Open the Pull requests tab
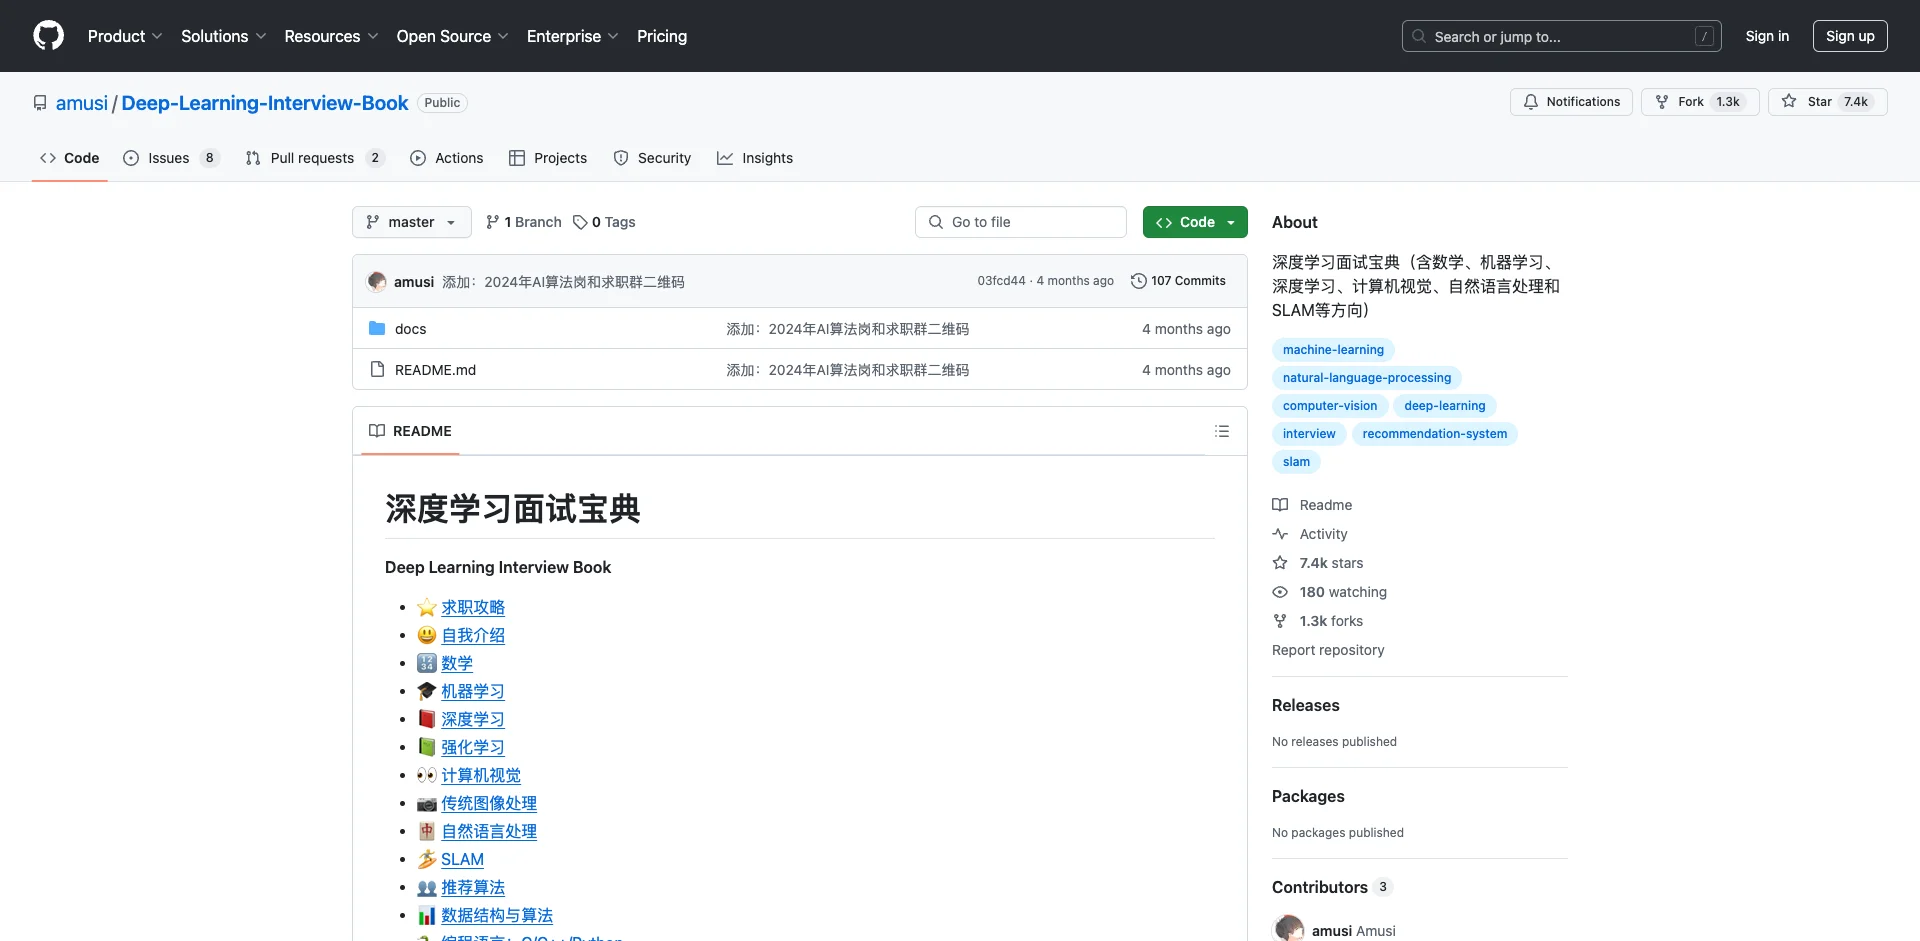Screen dimensions: 1920x941 pyautogui.click(x=315, y=158)
